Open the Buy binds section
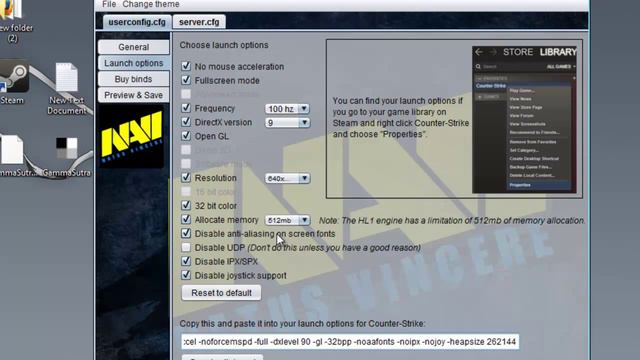 [x=133, y=79]
